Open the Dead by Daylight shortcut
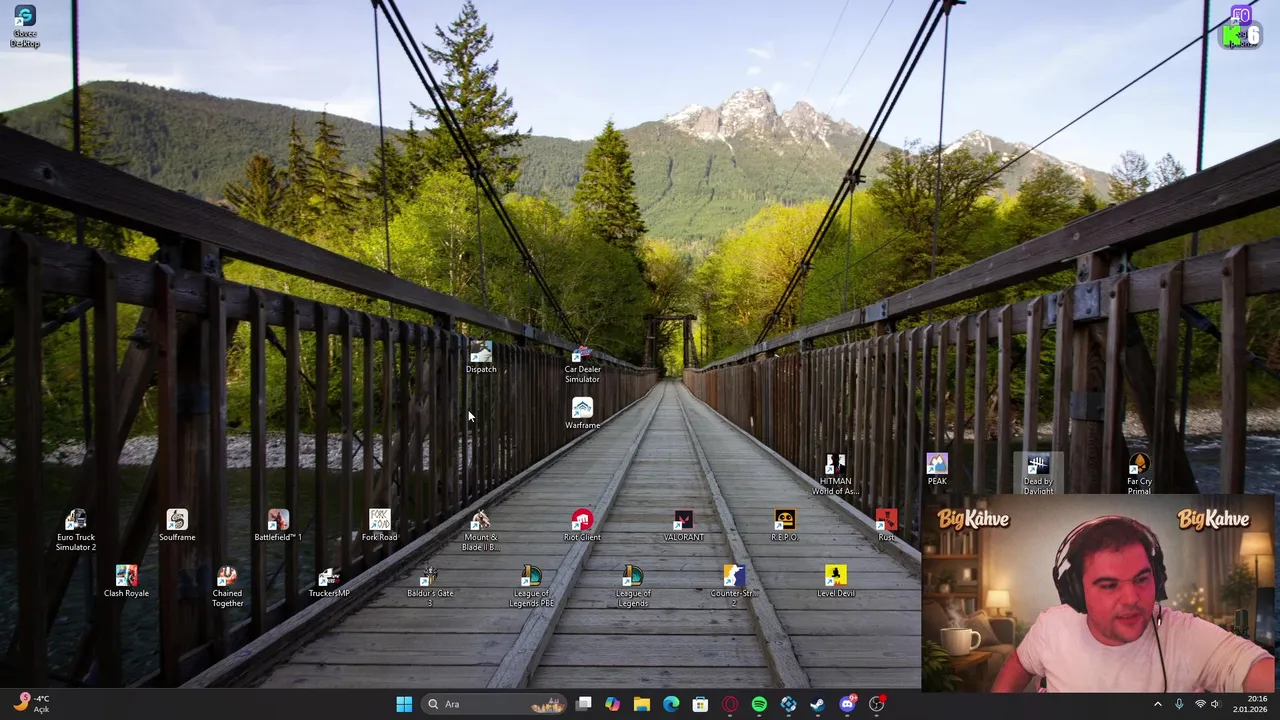The width and height of the screenshot is (1280, 720). (x=1038, y=475)
